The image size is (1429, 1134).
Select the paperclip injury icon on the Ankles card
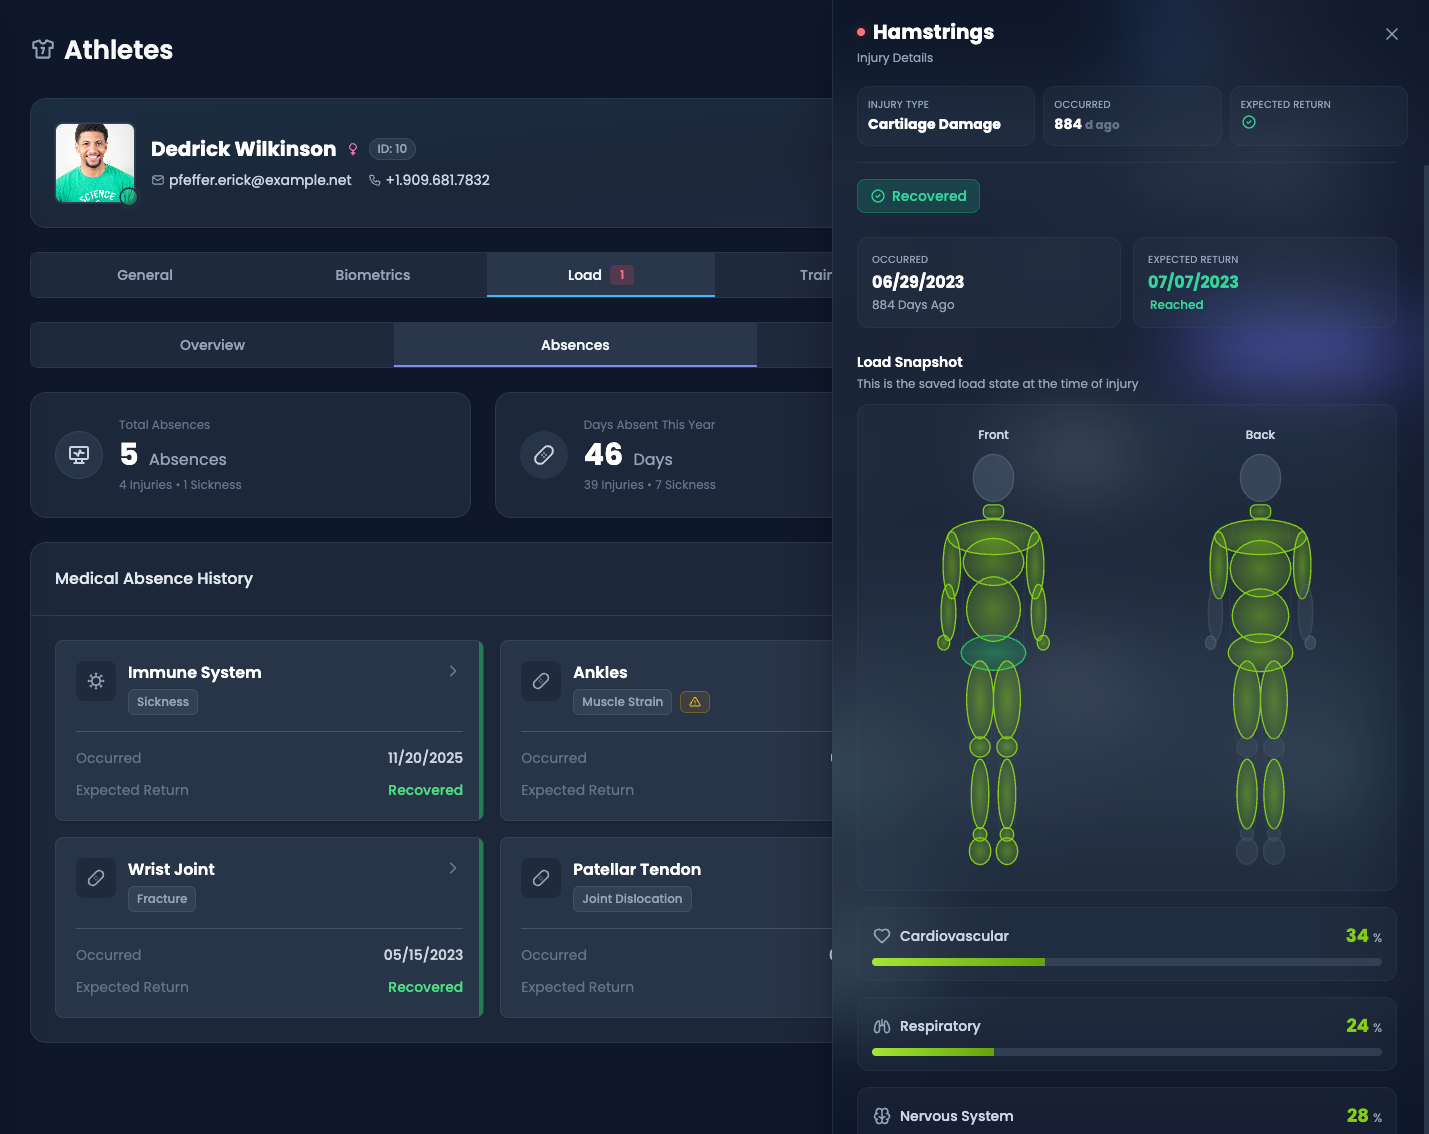(540, 680)
